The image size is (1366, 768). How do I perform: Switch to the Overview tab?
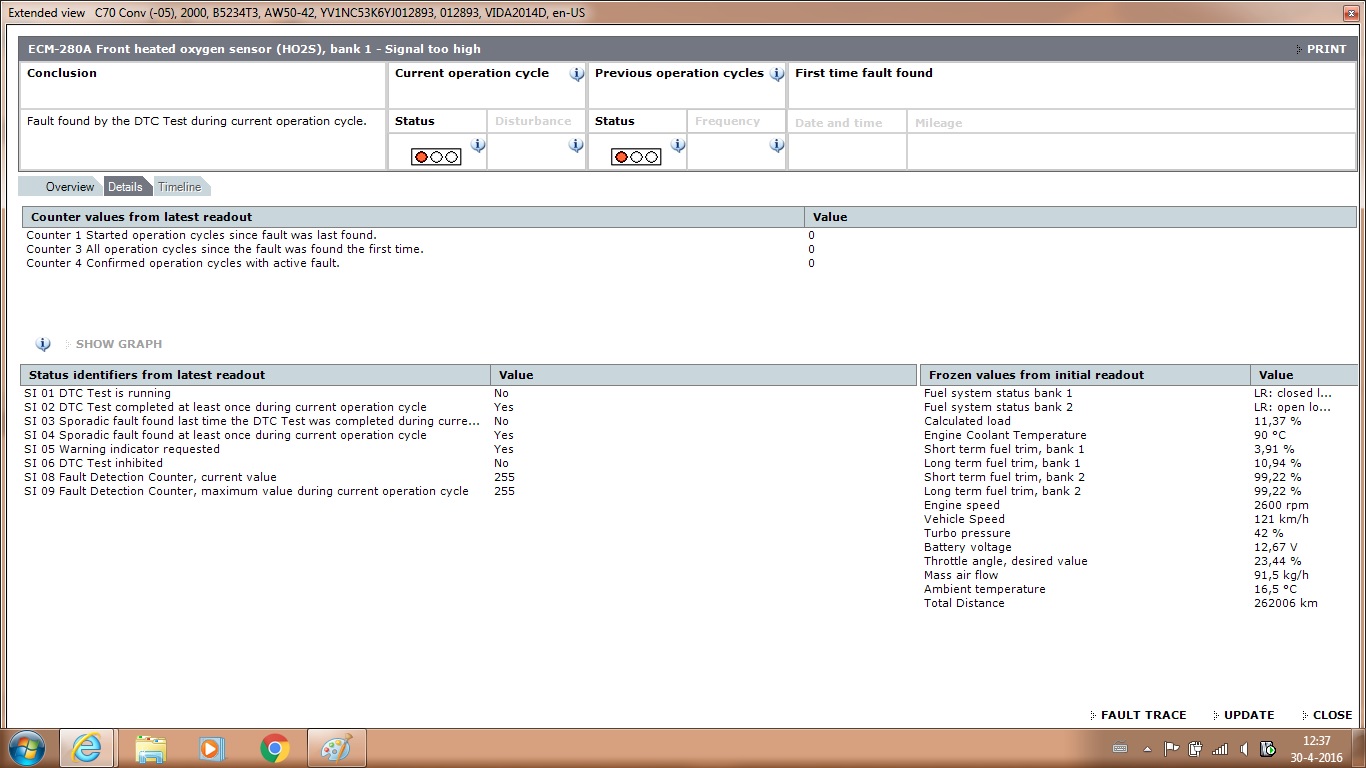tap(69, 187)
